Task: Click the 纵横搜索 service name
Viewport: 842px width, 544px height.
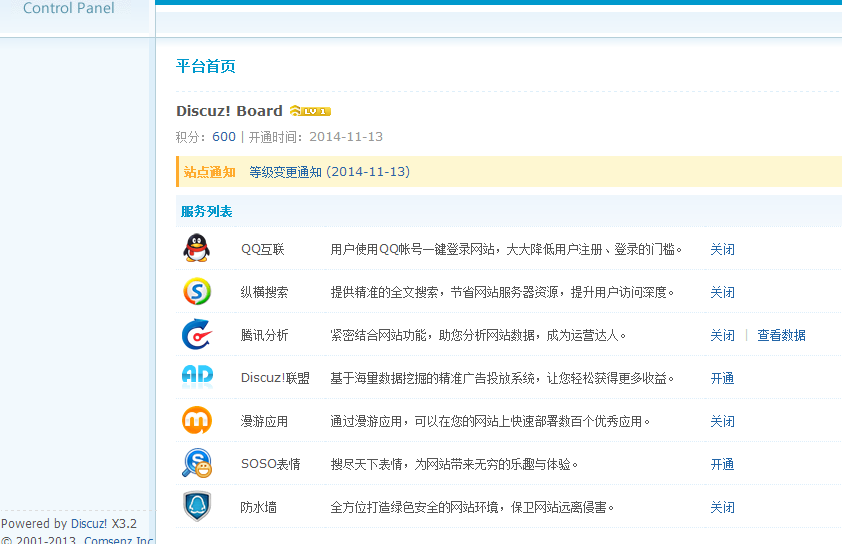Action: tap(264, 292)
